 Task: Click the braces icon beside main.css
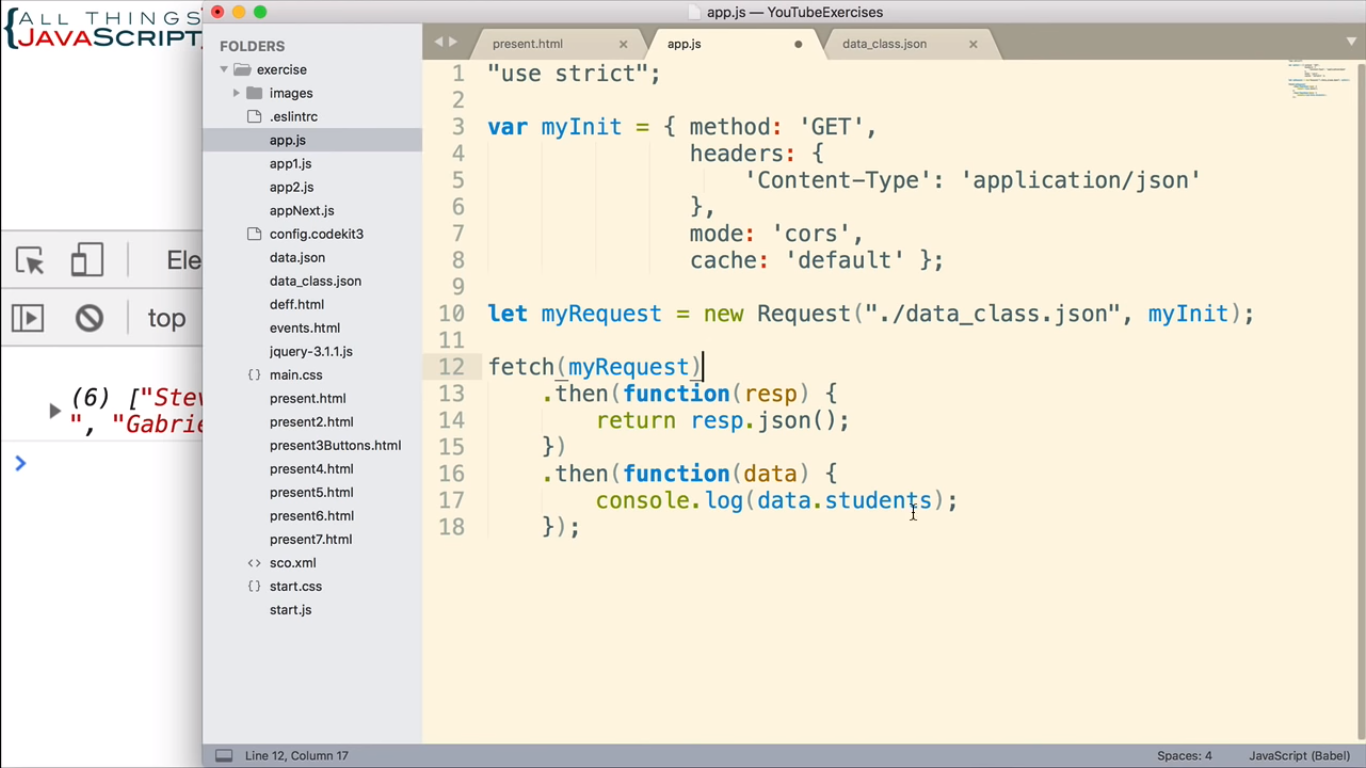pyautogui.click(x=253, y=374)
